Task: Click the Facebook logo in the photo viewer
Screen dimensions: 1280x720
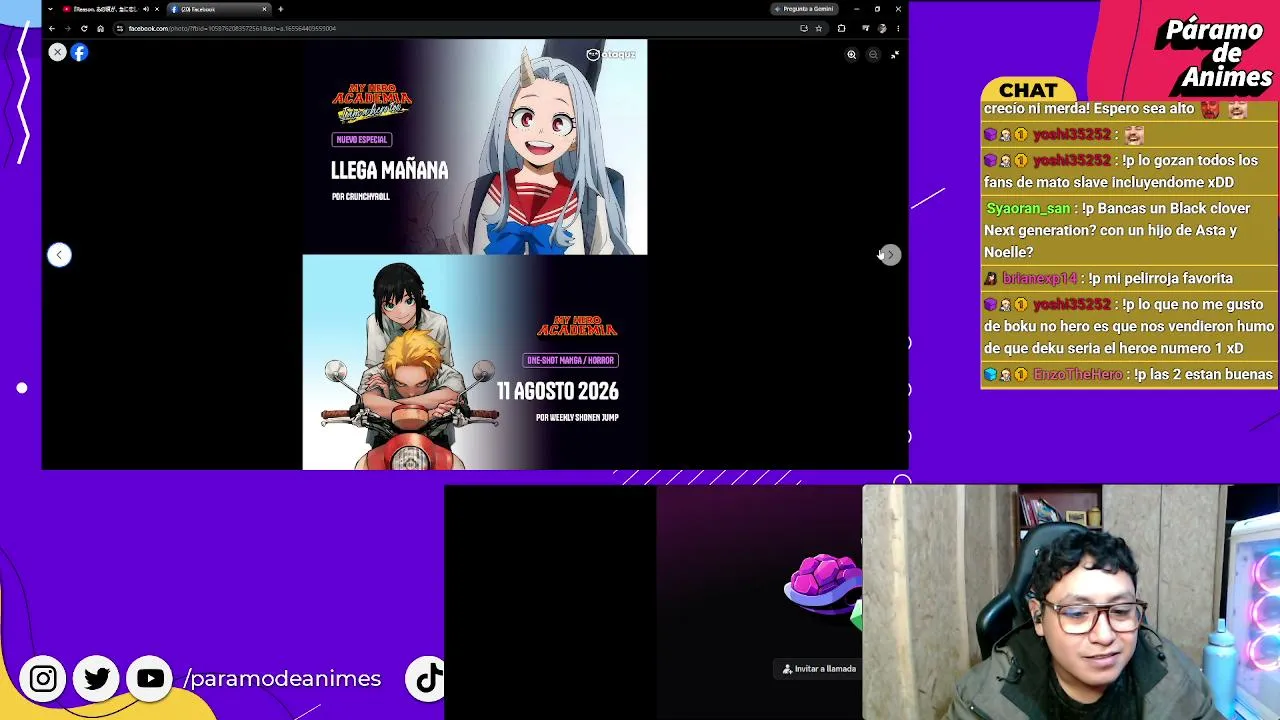Action: point(79,52)
